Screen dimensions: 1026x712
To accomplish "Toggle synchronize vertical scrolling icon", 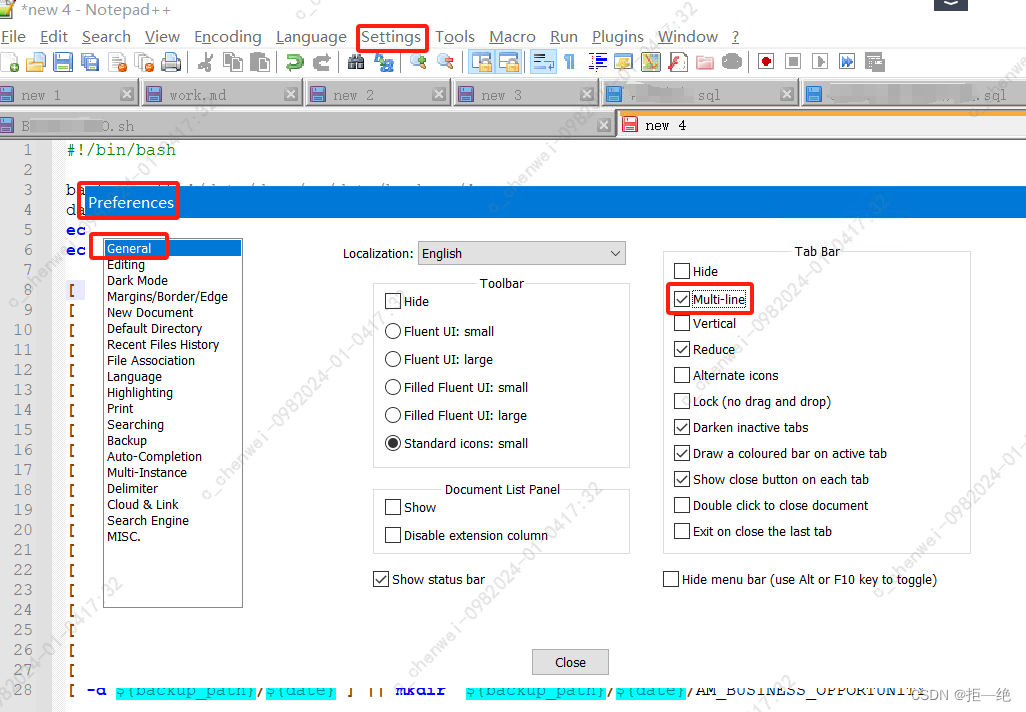I will (x=482, y=63).
